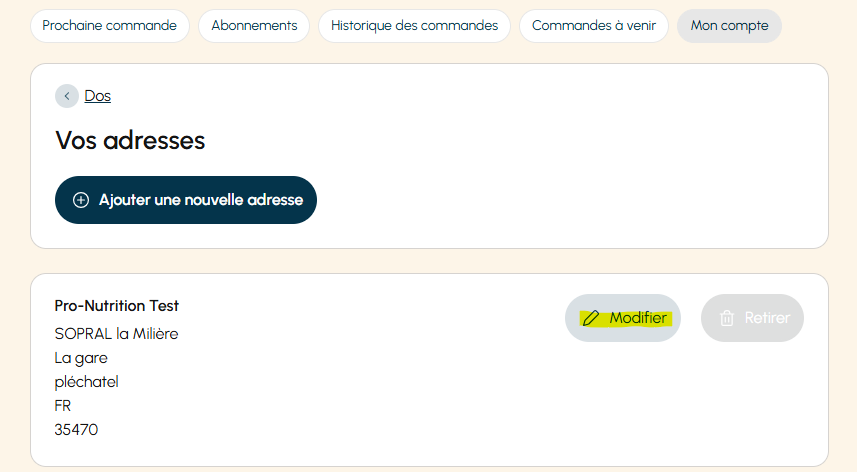Click the Modifier button
This screenshot has width=857, height=472.
[x=623, y=318]
